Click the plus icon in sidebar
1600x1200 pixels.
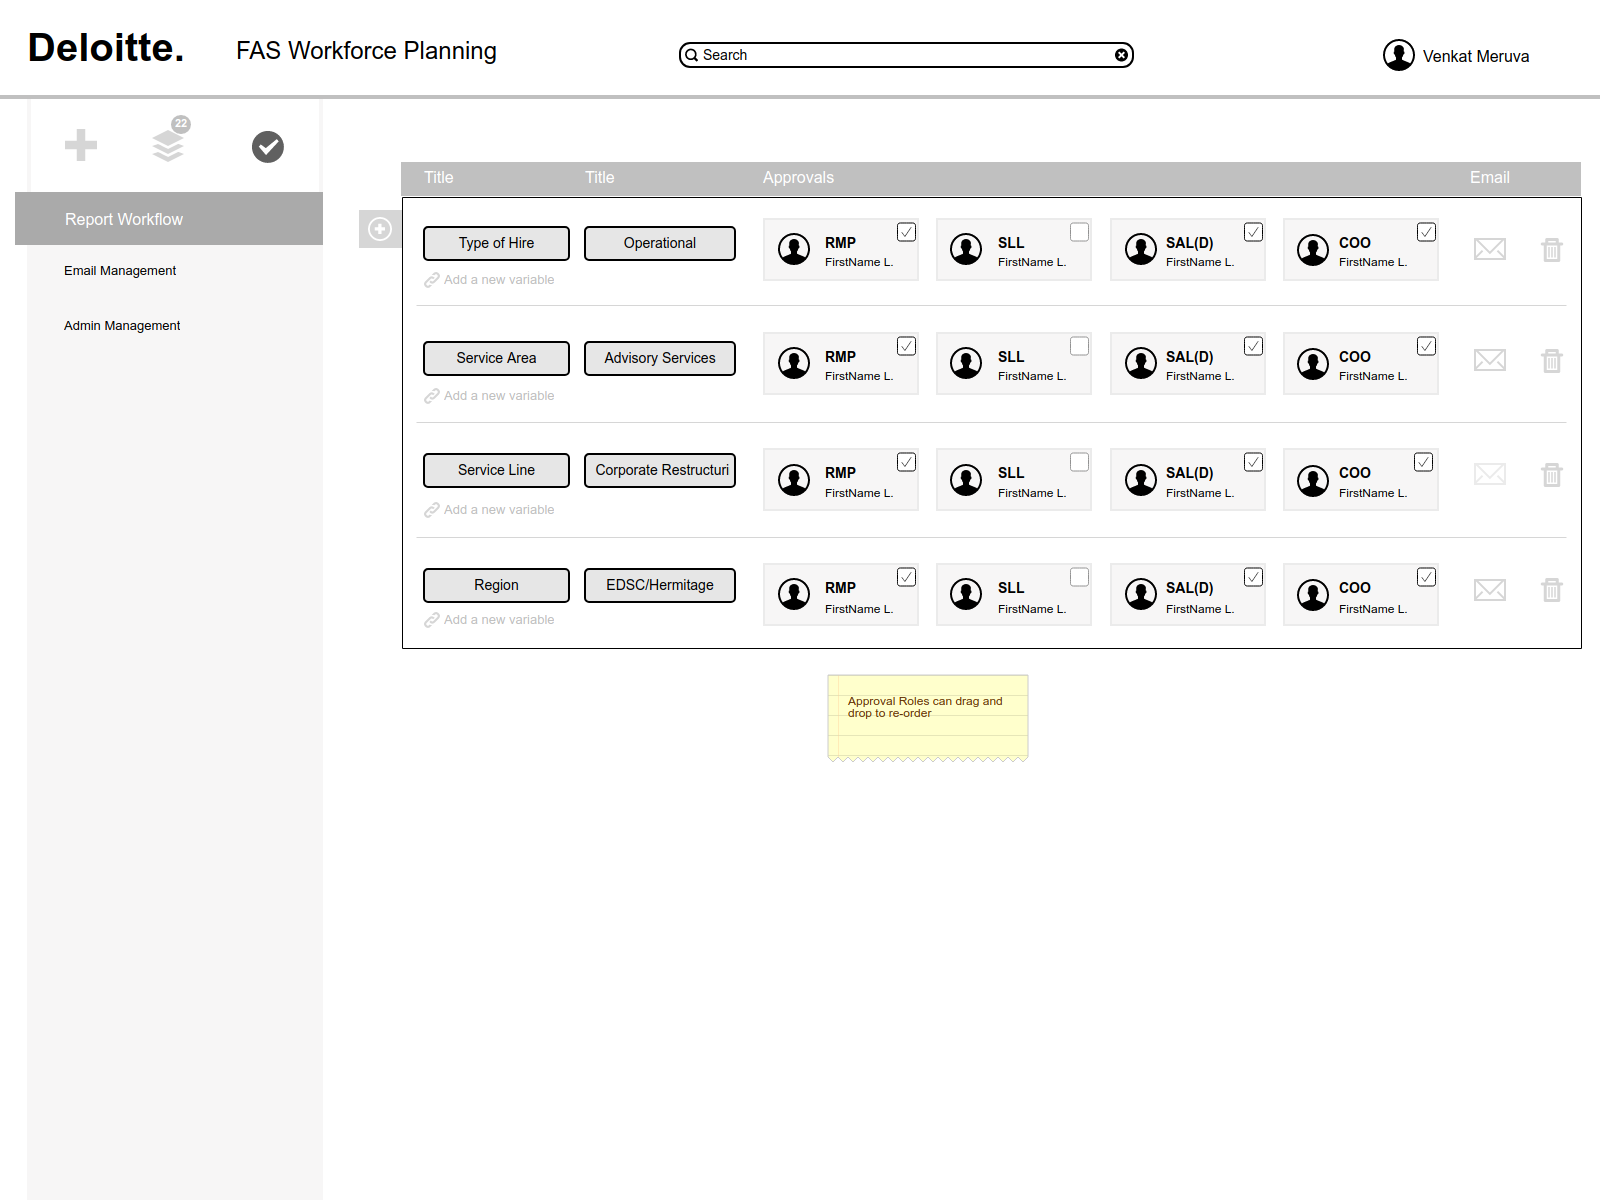click(x=81, y=145)
